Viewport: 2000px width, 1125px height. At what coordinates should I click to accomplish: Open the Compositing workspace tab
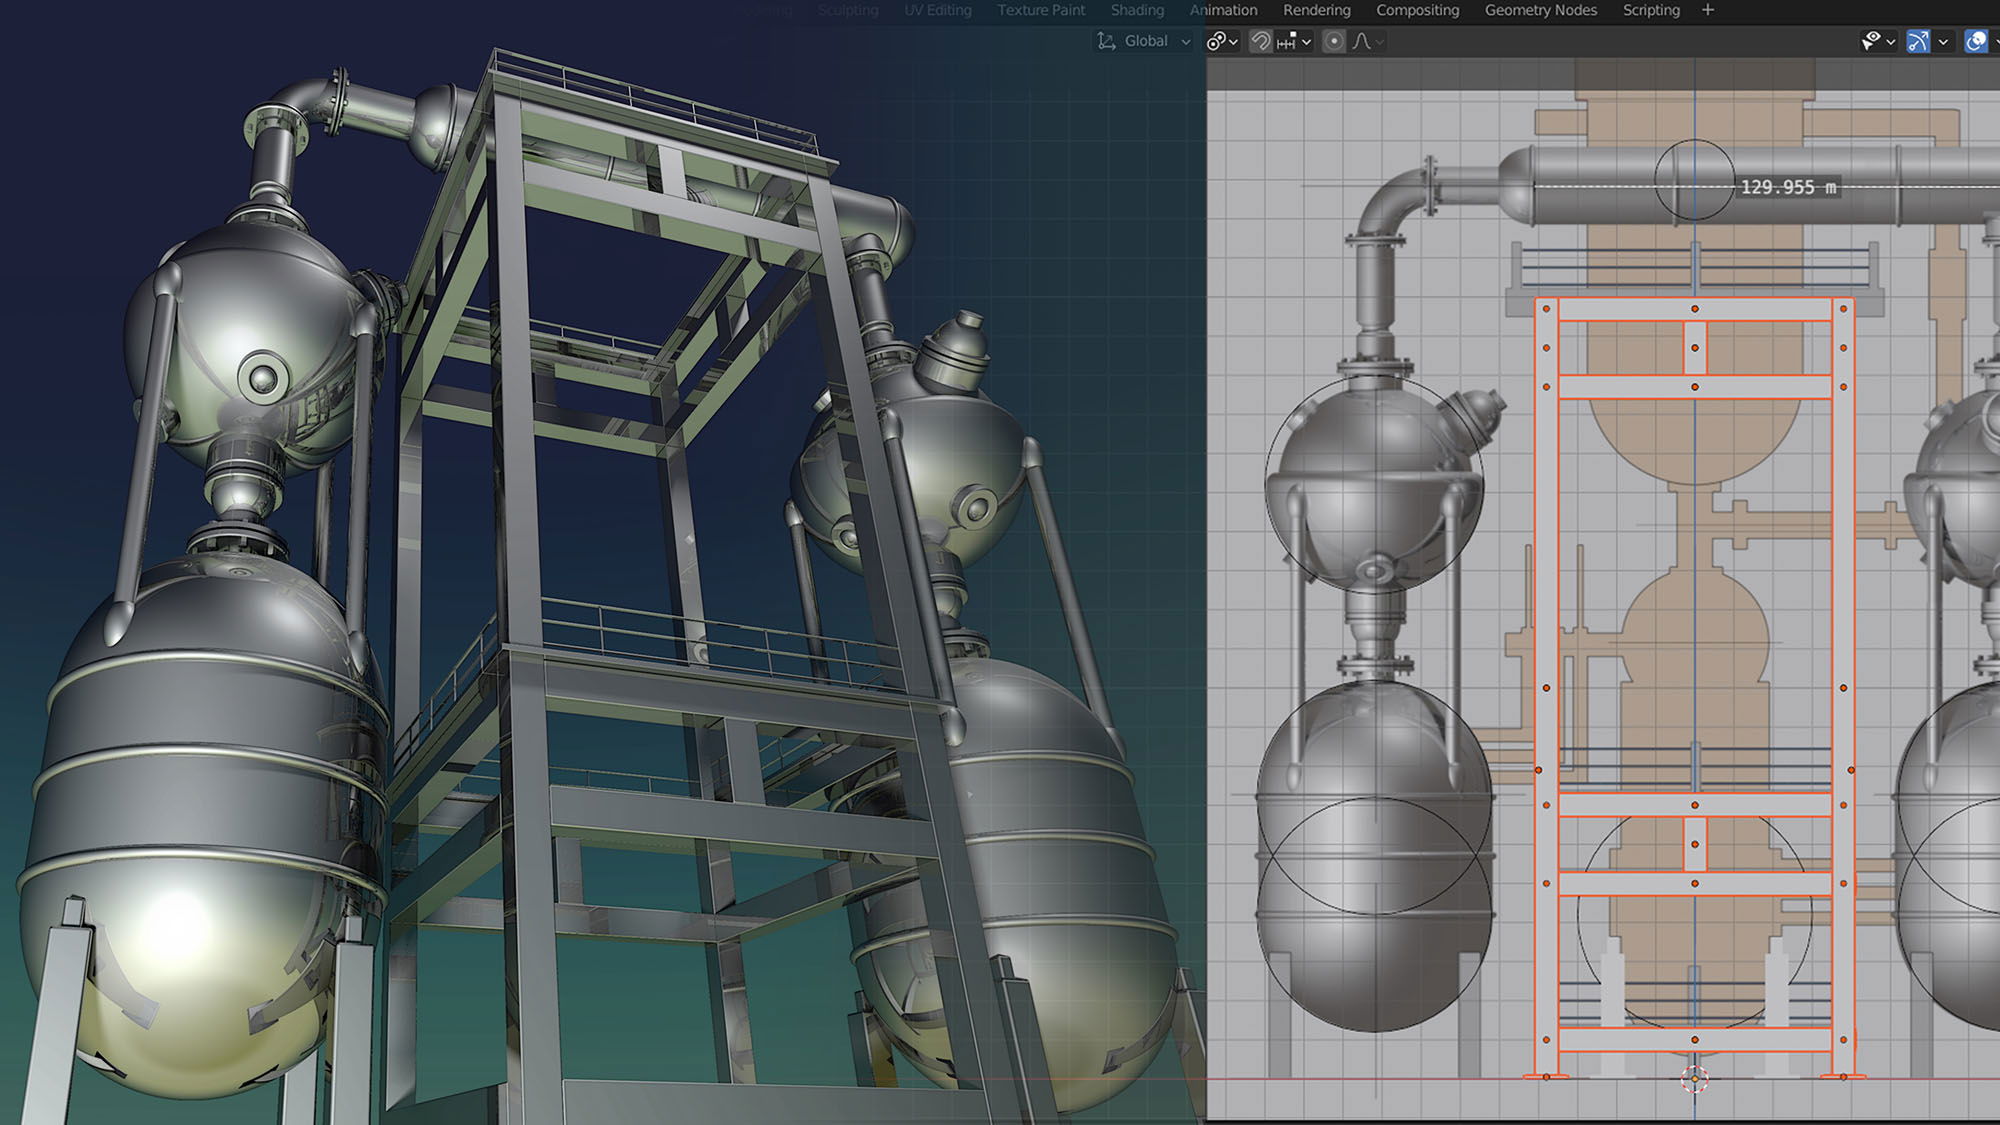1417,10
